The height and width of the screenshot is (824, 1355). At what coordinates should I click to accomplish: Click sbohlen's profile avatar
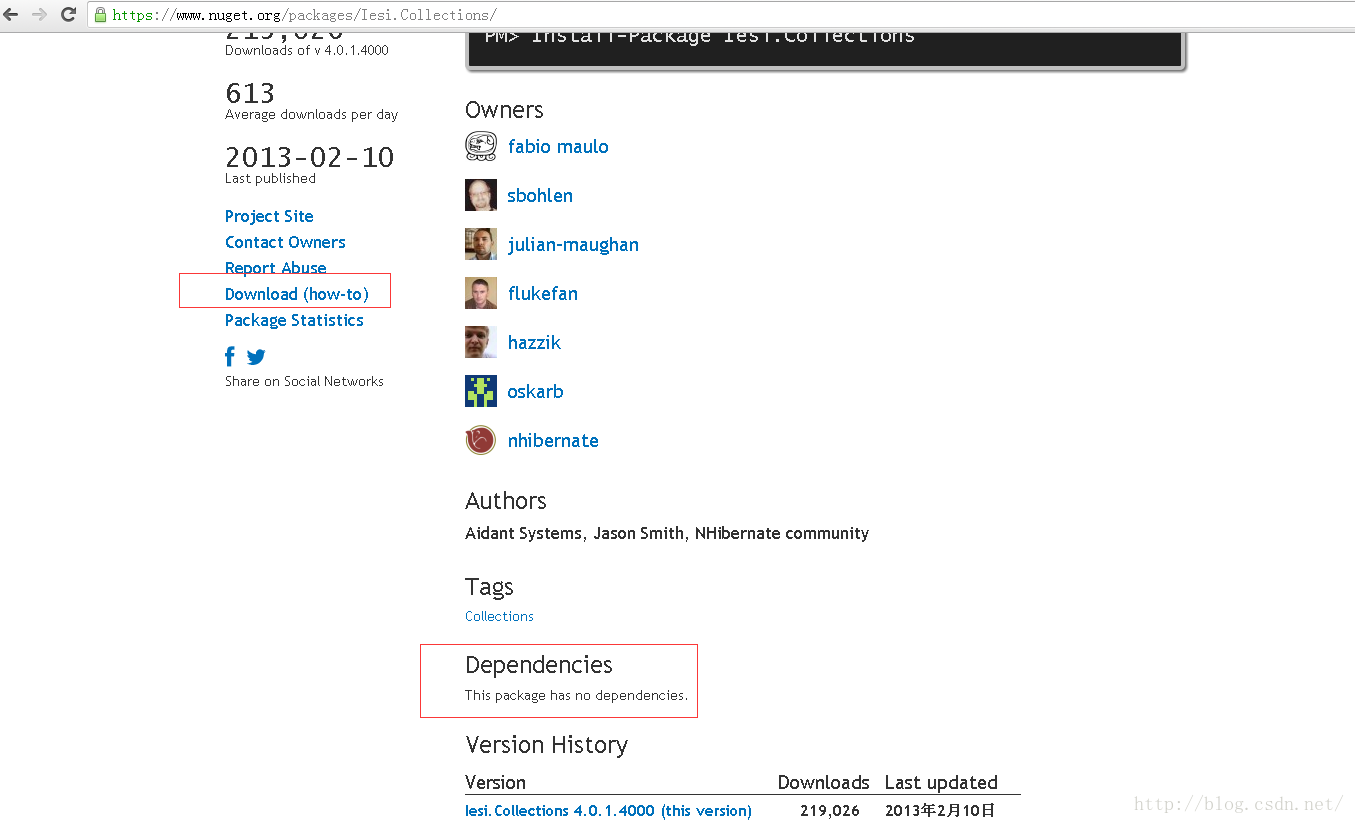coord(481,195)
